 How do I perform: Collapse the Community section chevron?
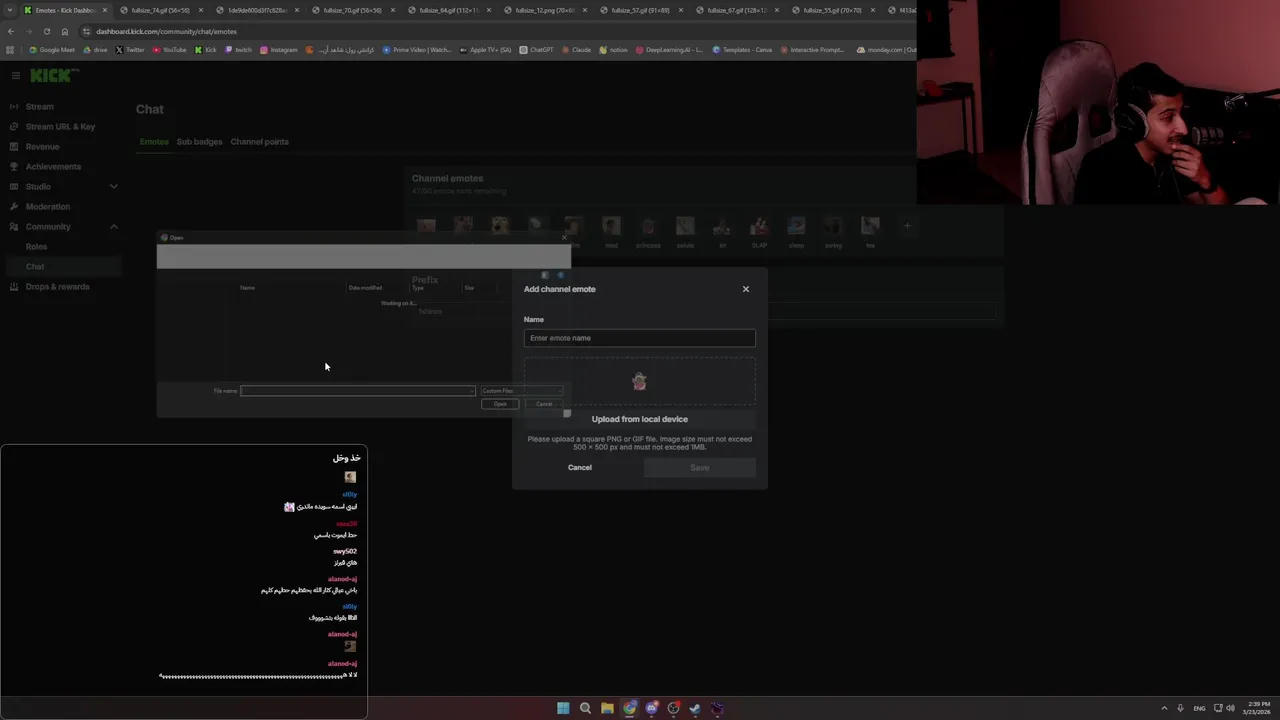[x=113, y=226]
